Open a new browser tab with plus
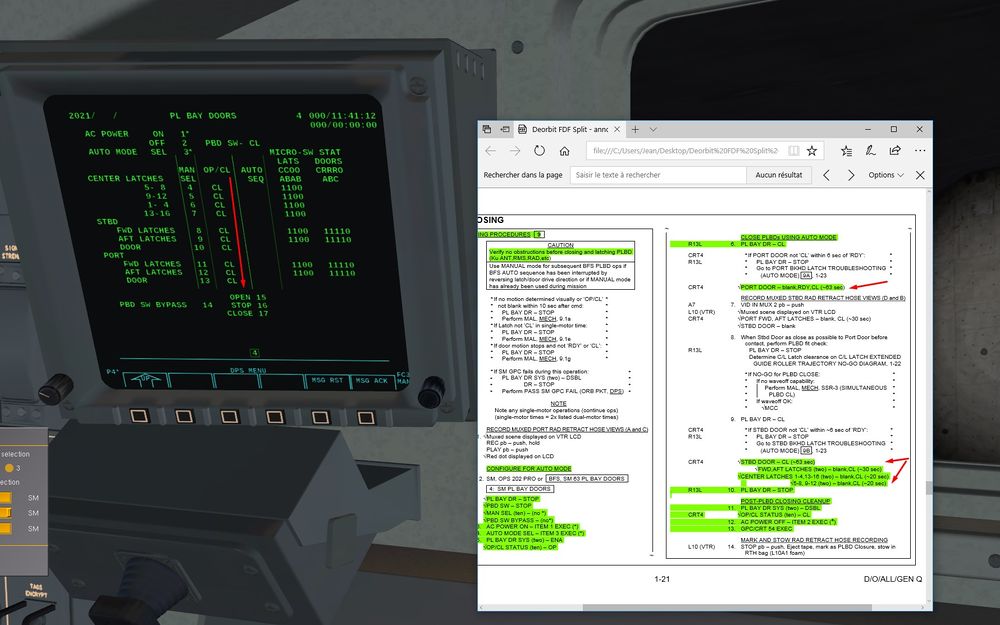The image size is (1000, 625). tap(635, 129)
